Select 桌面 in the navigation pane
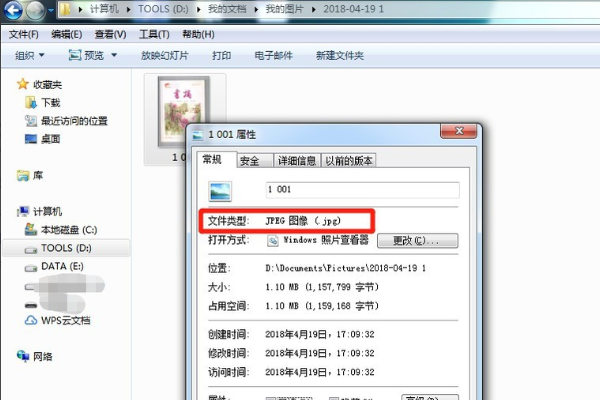Image resolution: width=600 pixels, height=400 pixels. pyautogui.click(x=51, y=139)
